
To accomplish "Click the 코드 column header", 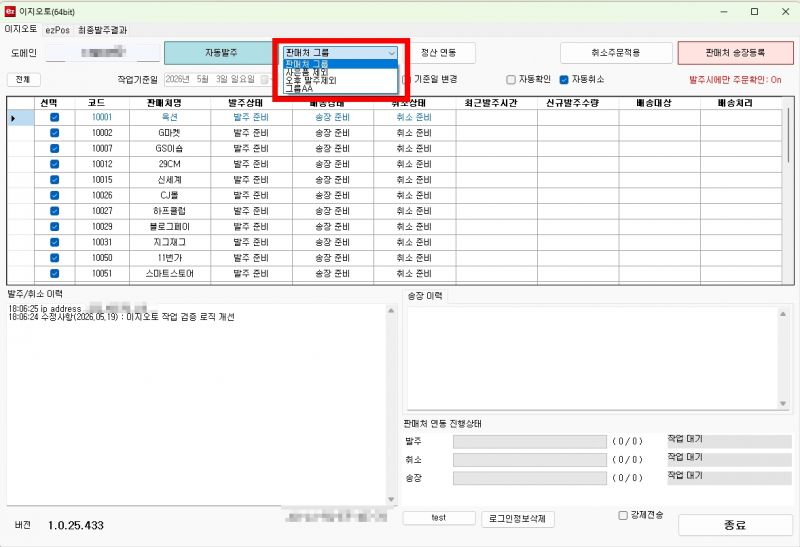I will coord(102,103).
